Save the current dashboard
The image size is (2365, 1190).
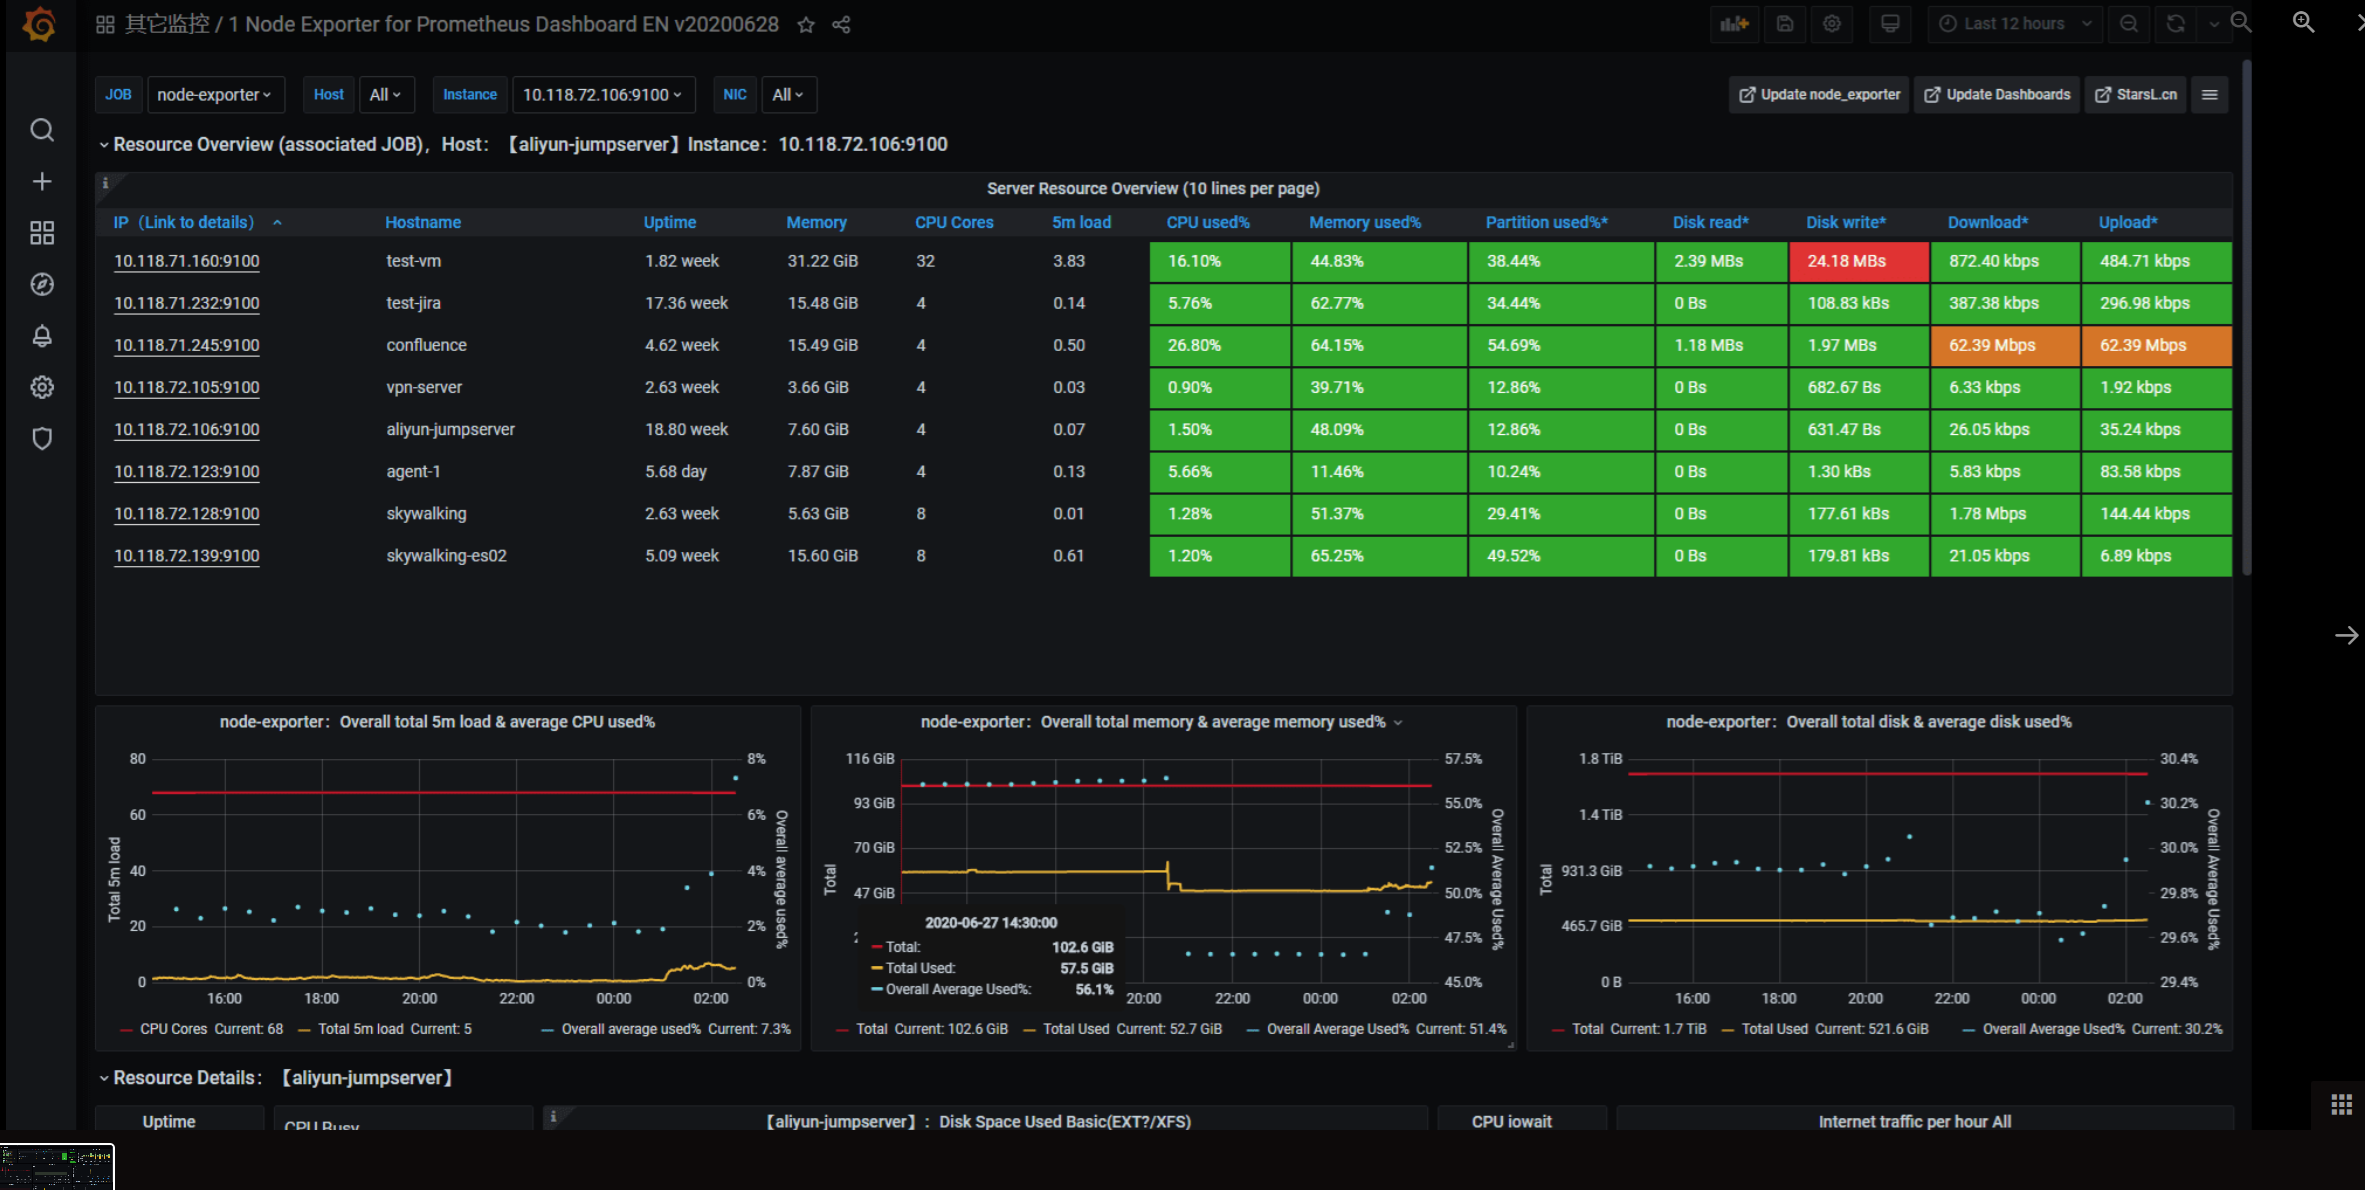[1786, 24]
